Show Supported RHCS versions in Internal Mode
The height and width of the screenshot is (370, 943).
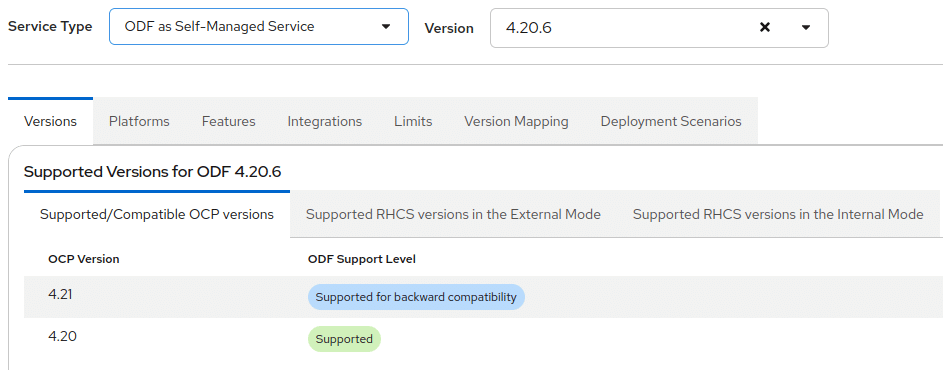[x=778, y=215]
